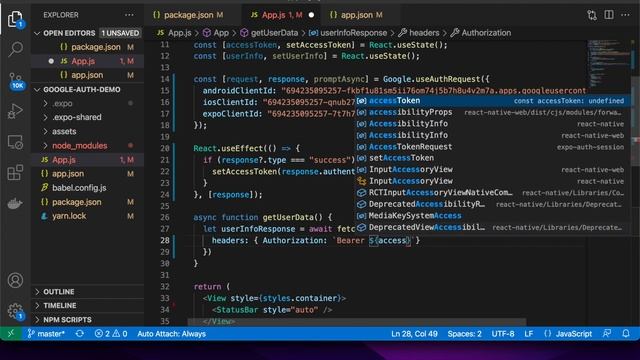Open the notifications bell
The width and height of the screenshot is (640, 360).
(x=625, y=333)
